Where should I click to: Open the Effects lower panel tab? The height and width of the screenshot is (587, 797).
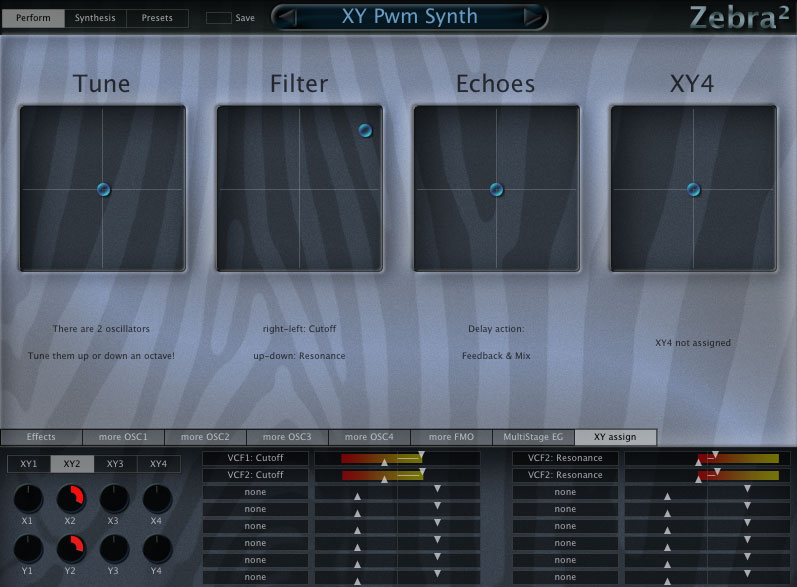pos(41,437)
